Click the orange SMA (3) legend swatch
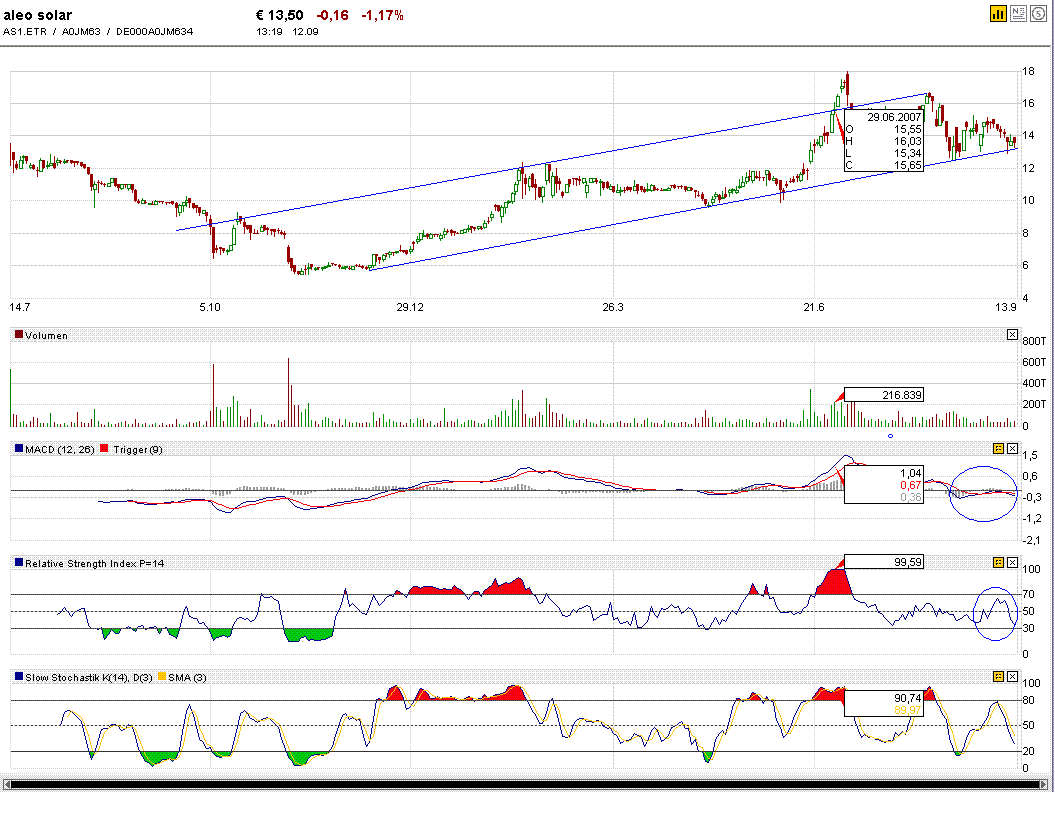 click(162, 678)
